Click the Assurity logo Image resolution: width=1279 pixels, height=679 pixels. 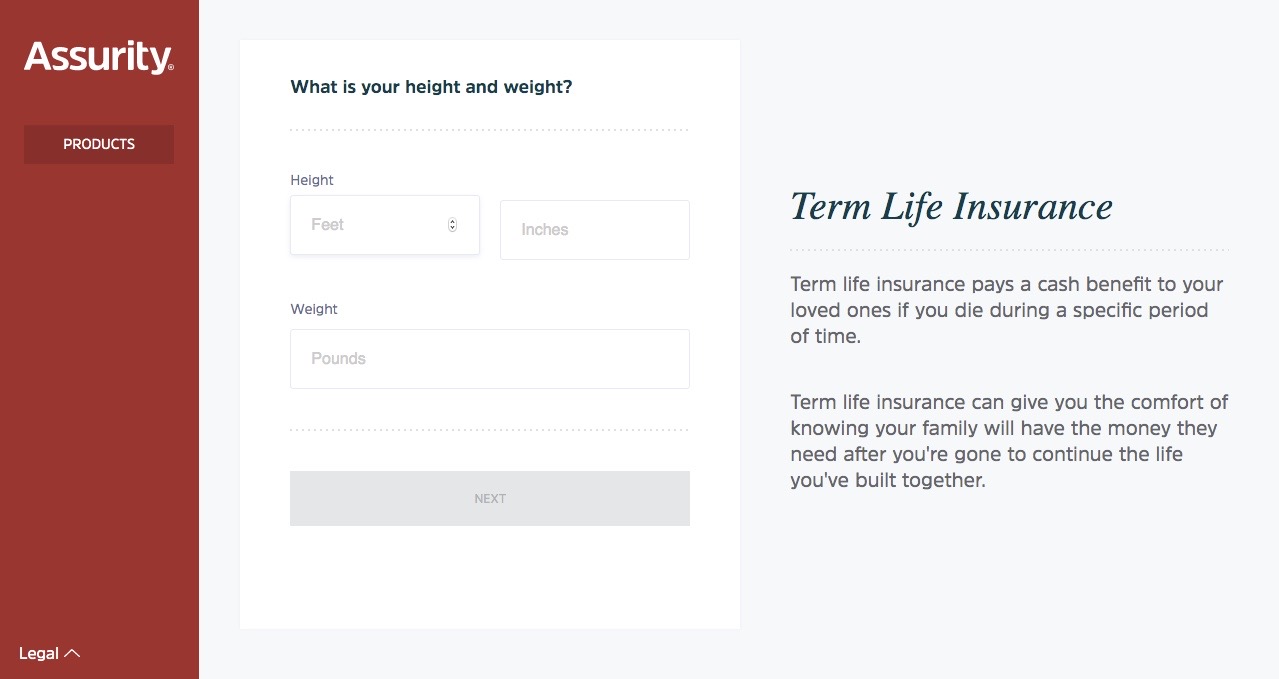(x=99, y=57)
